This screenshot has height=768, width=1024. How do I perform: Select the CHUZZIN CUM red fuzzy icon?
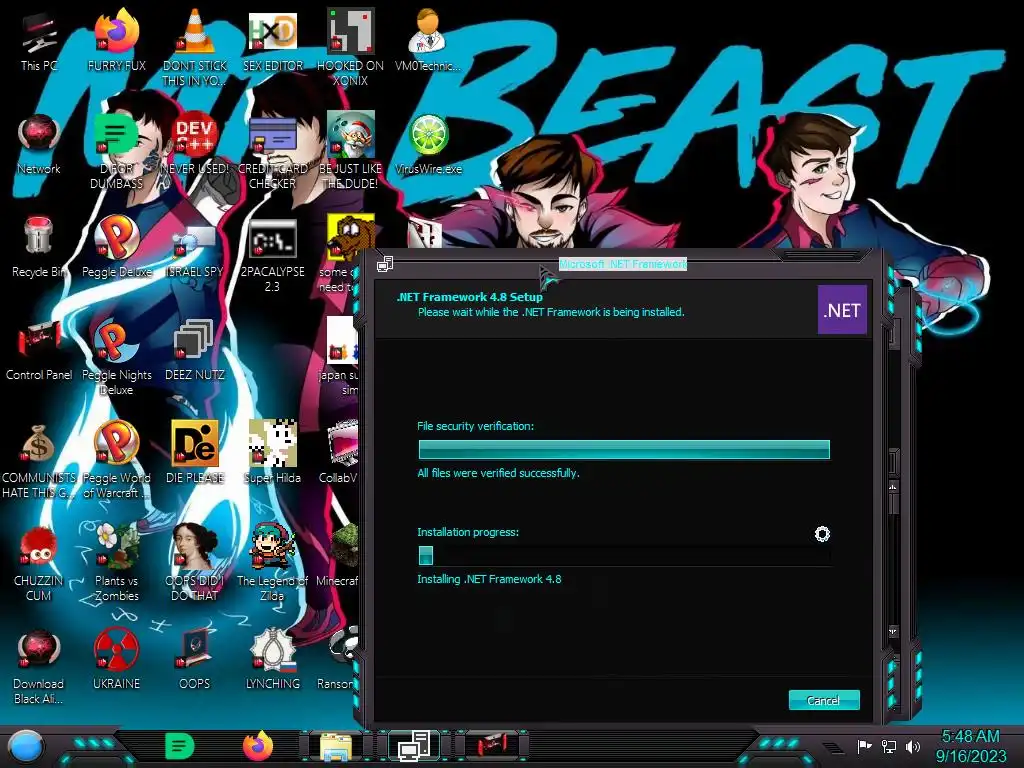(39, 546)
